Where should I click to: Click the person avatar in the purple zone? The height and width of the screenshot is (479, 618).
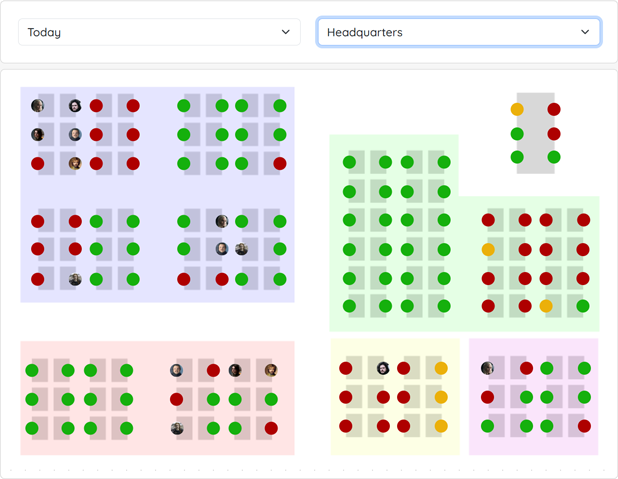tap(488, 368)
